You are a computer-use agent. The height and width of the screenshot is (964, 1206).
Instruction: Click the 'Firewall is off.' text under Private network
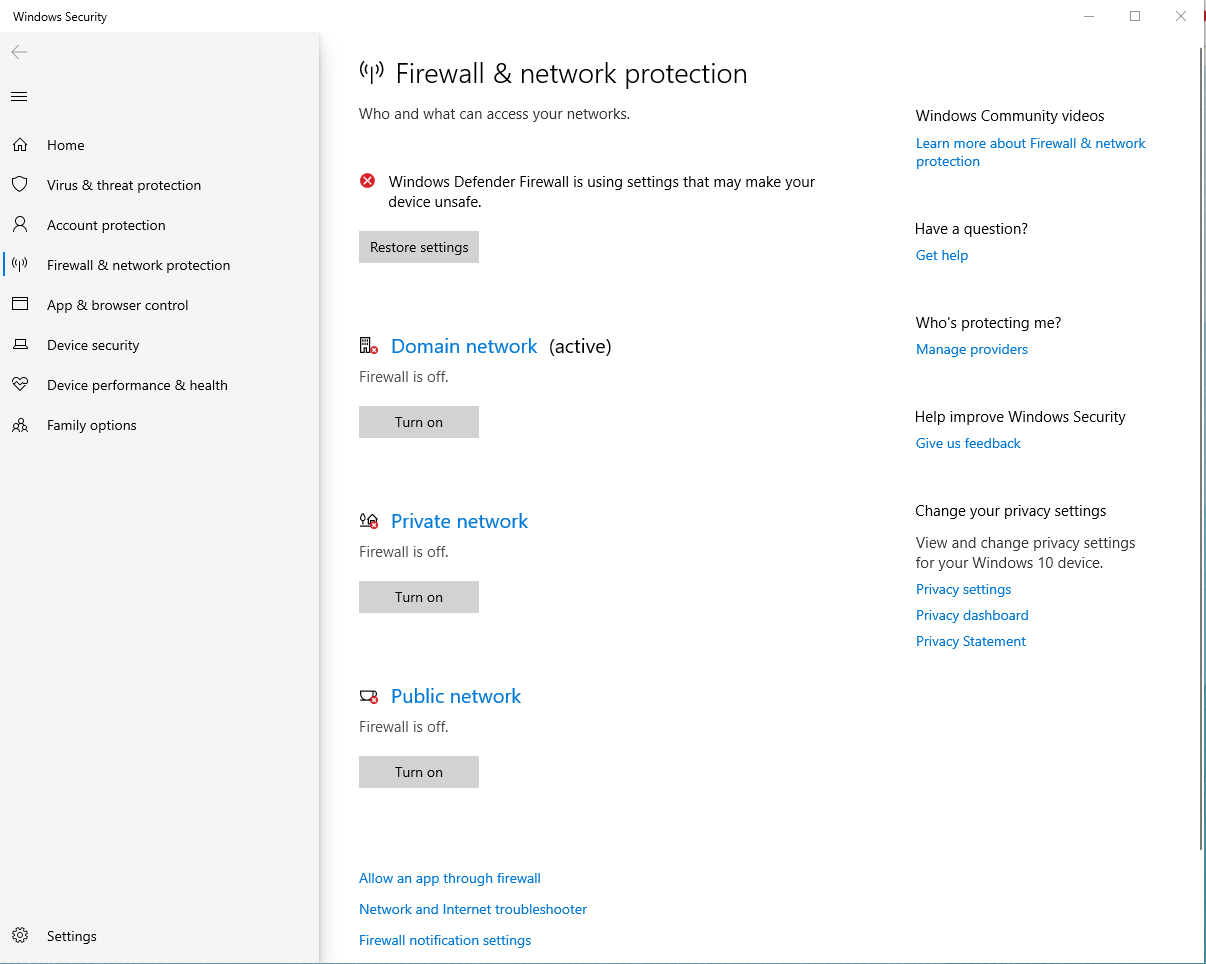pos(404,552)
